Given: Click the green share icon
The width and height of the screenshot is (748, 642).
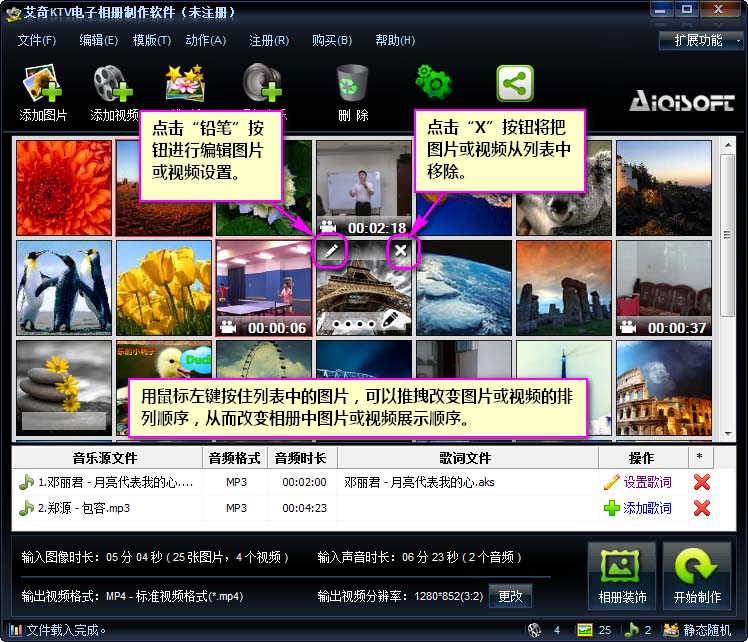Looking at the screenshot, I should coord(515,83).
